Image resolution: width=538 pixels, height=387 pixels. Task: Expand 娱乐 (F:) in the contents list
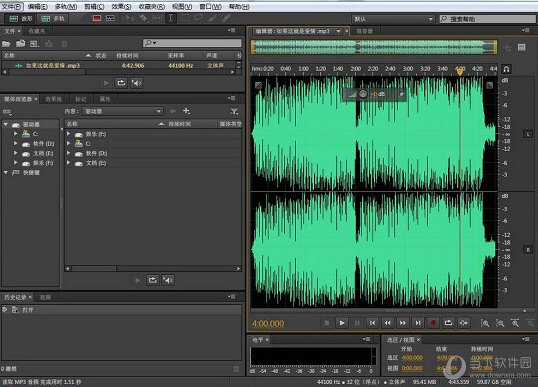point(69,134)
